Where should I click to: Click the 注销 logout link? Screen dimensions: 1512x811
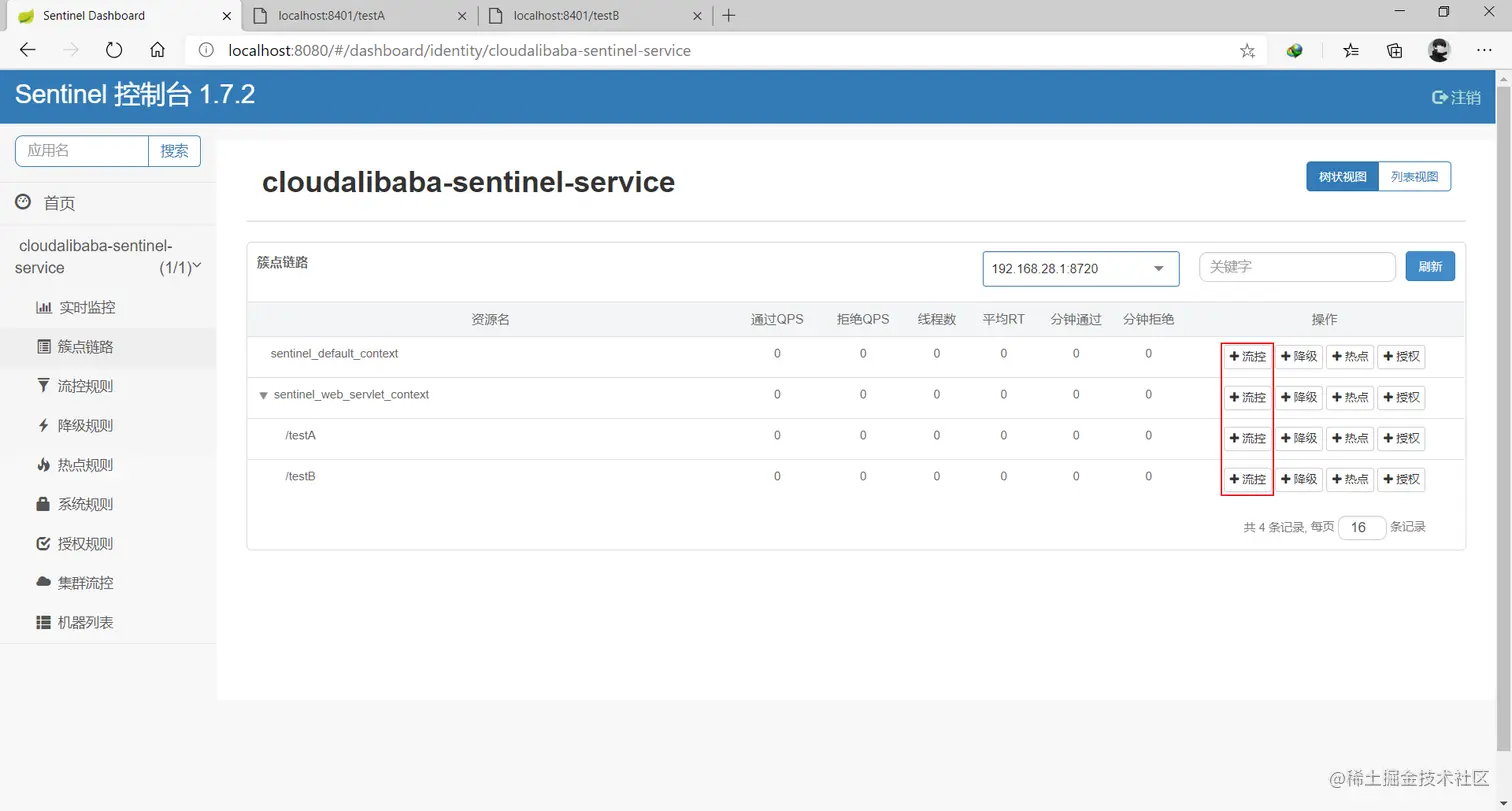pyautogui.click(x=1457, y=97)
